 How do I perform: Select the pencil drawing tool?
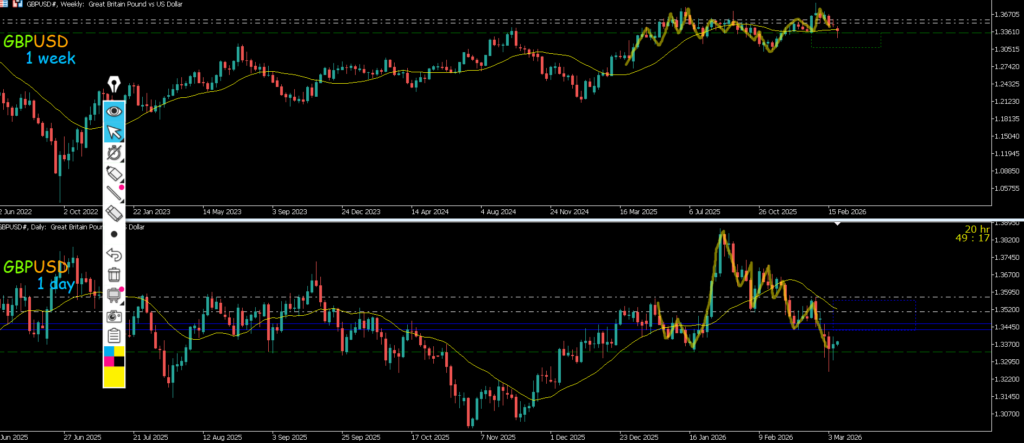(114, 193)
